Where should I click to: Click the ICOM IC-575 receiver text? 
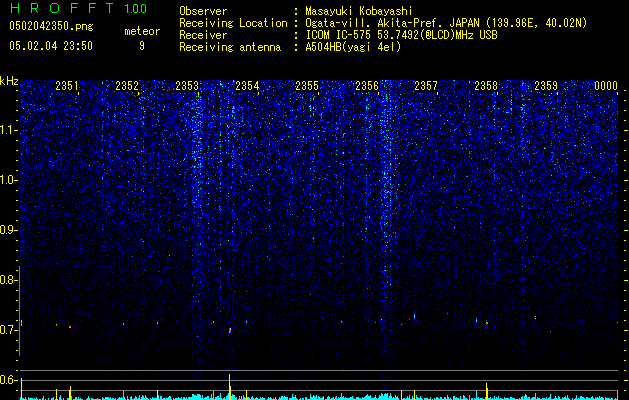(402, 35)
